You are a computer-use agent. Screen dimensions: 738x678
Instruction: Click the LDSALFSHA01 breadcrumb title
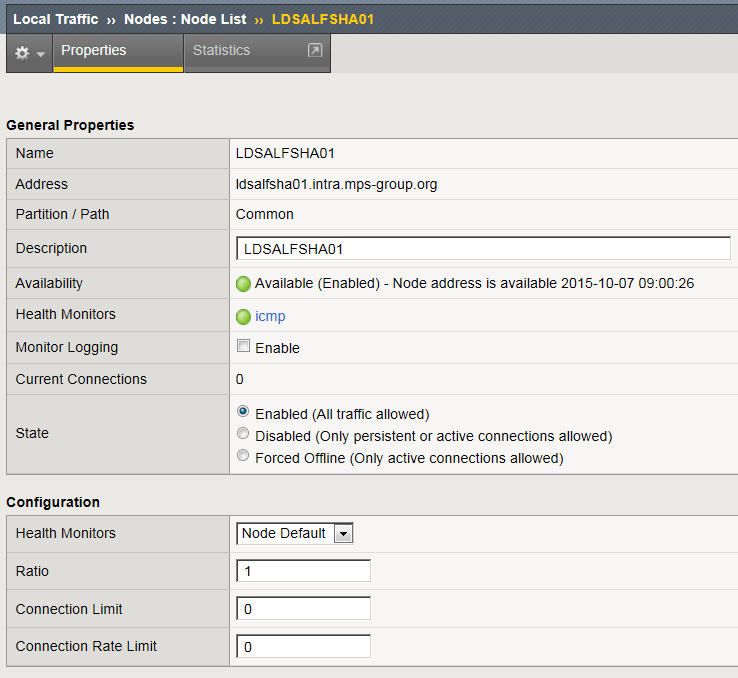click(x=323, y=19)
